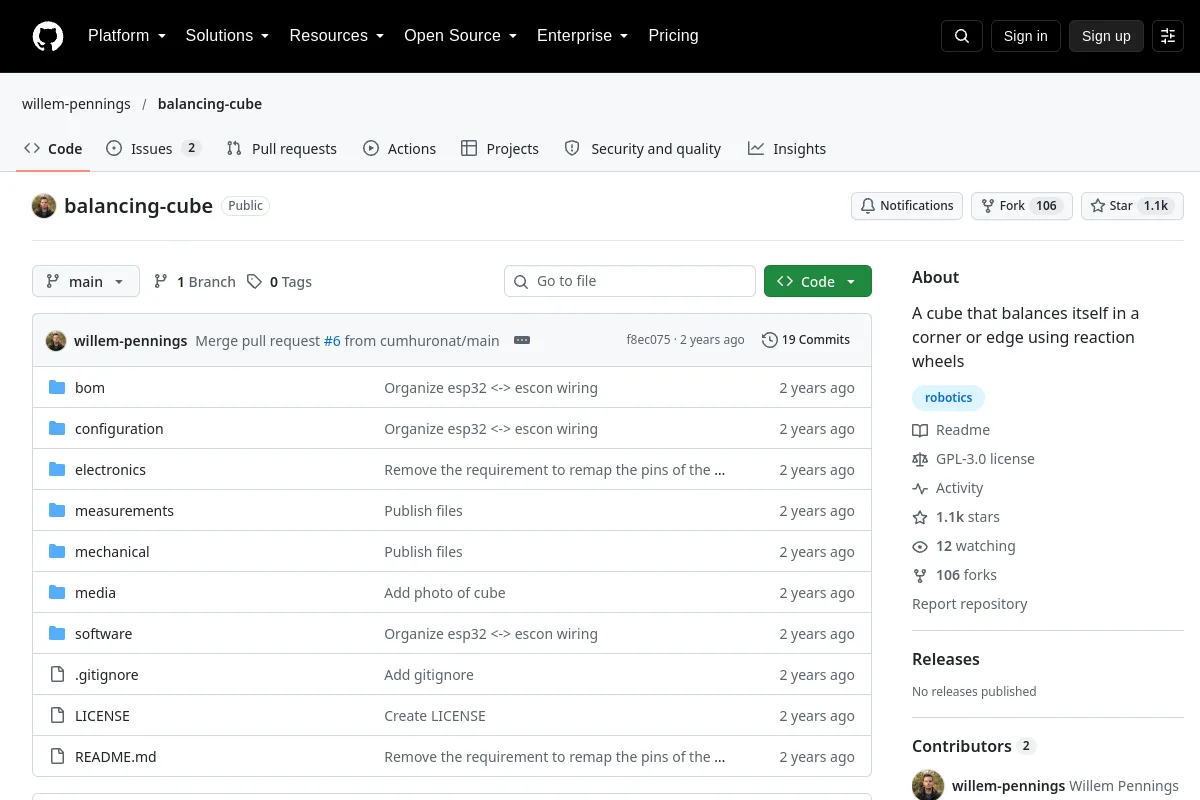Open the Platform dropdown menu

click(x=127, y=36)
